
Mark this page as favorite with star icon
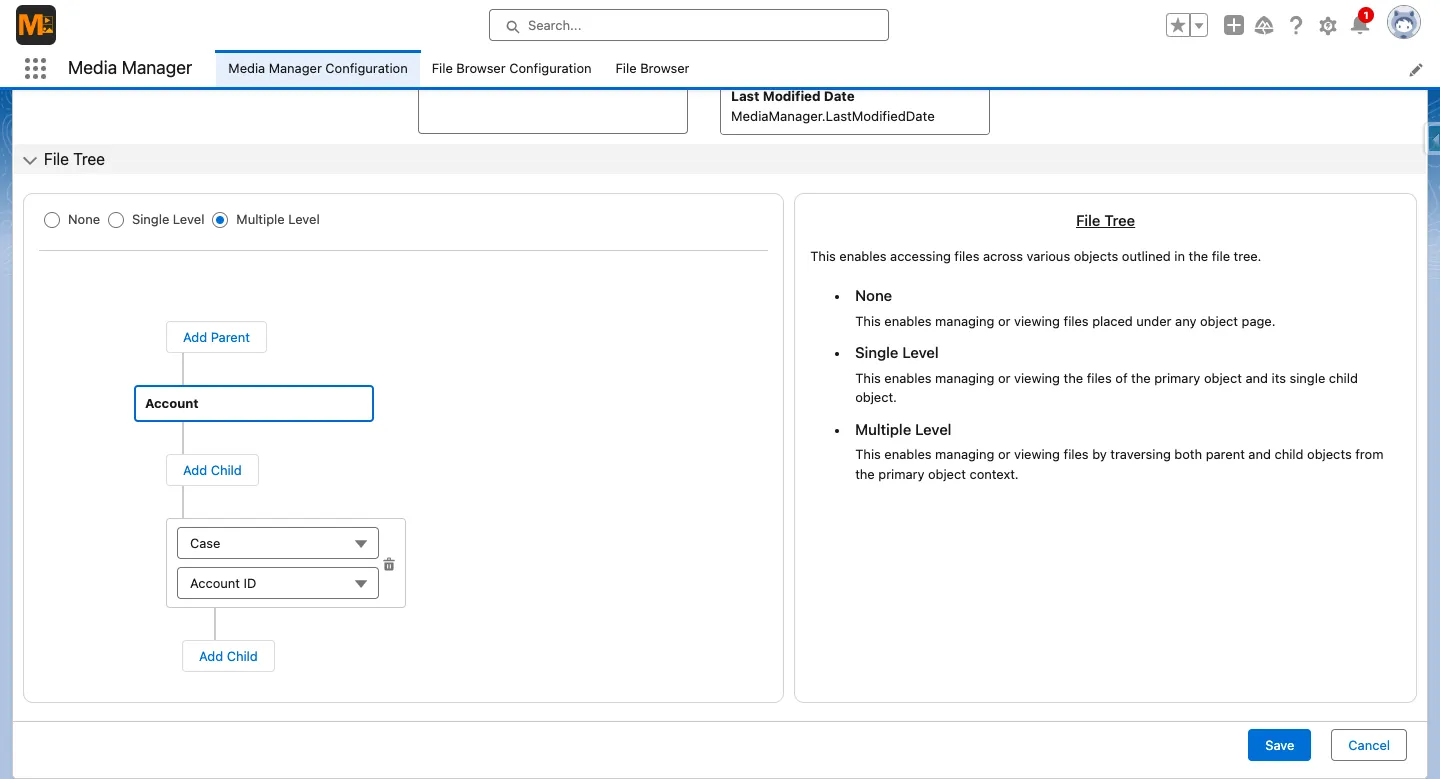click(x=1177, y=24)
